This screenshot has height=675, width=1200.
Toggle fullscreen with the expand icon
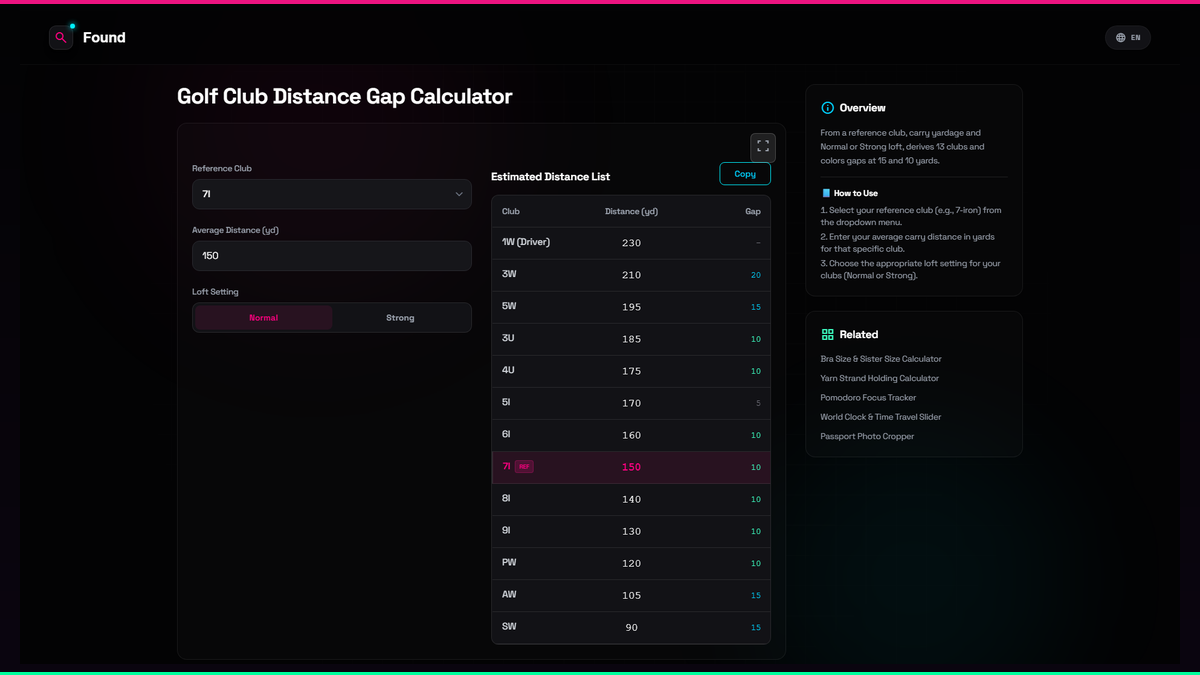click(x=763, y=147)
